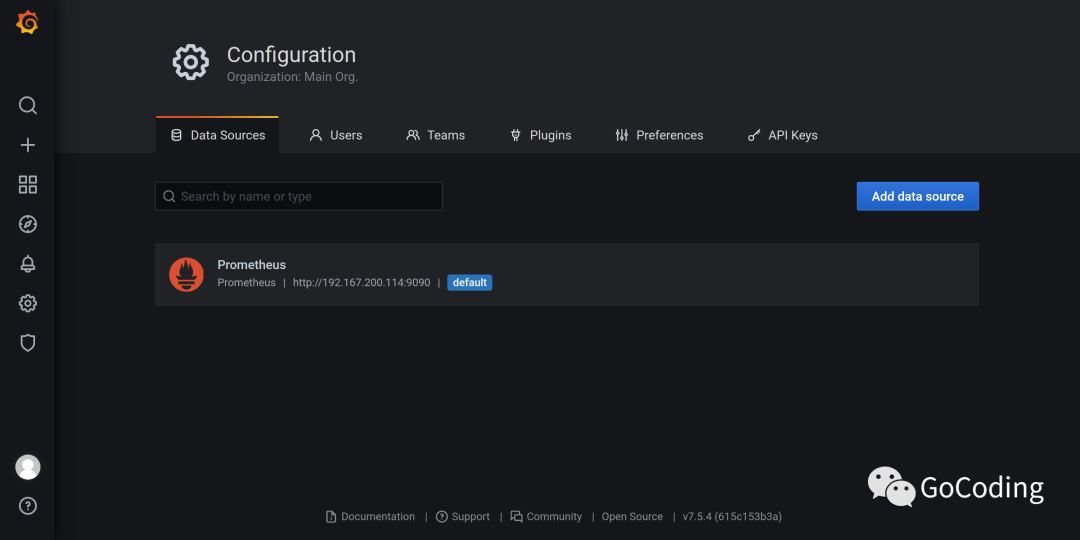Click the default badge on Prometheus
This screenshot has width=1080, height=540.
[x=470, y=282]
